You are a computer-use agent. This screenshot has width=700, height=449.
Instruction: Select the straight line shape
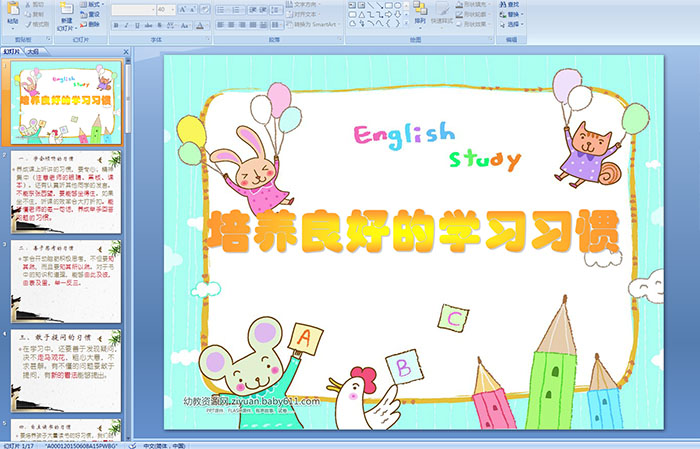point(371,5)
